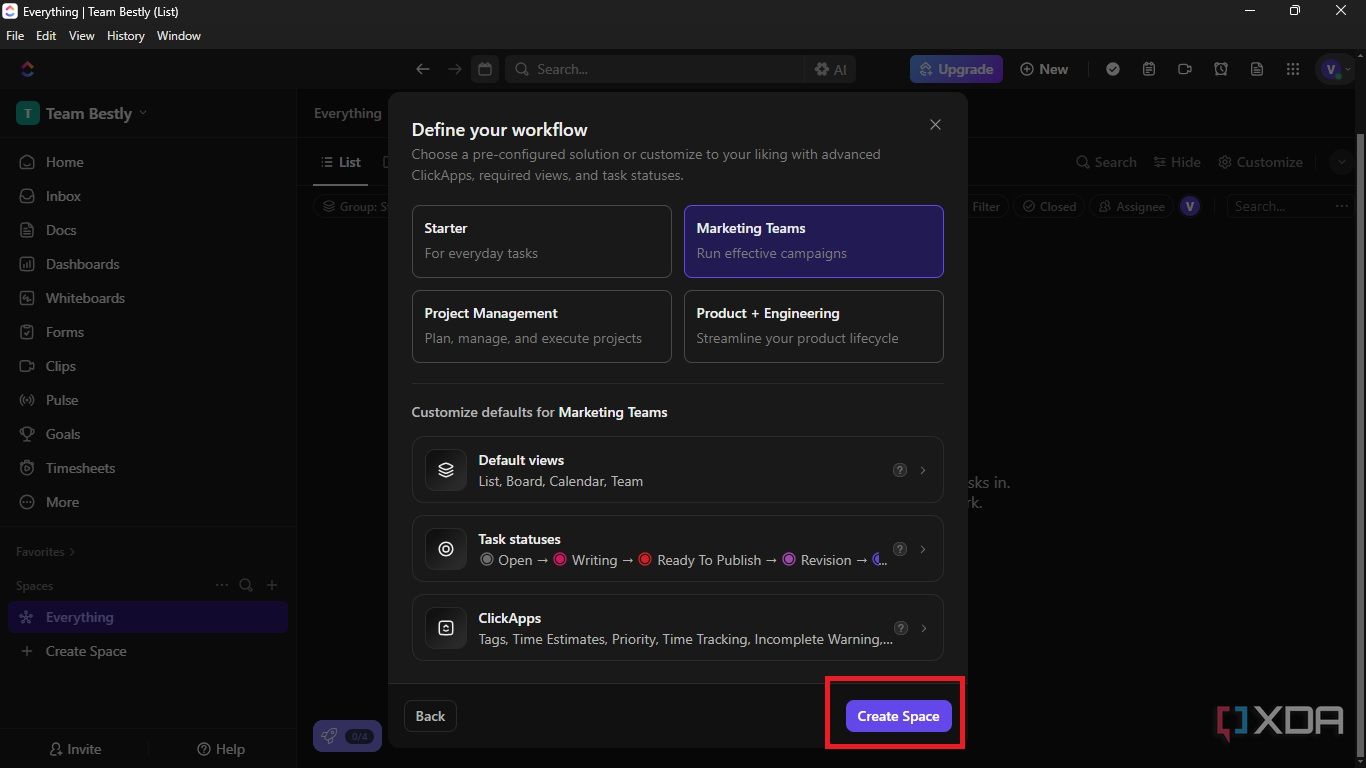Image resolution: width=1366 pixels, height=768 pixels.
Task: Open Timesheets in the sidebar
Action: point(150,468)
